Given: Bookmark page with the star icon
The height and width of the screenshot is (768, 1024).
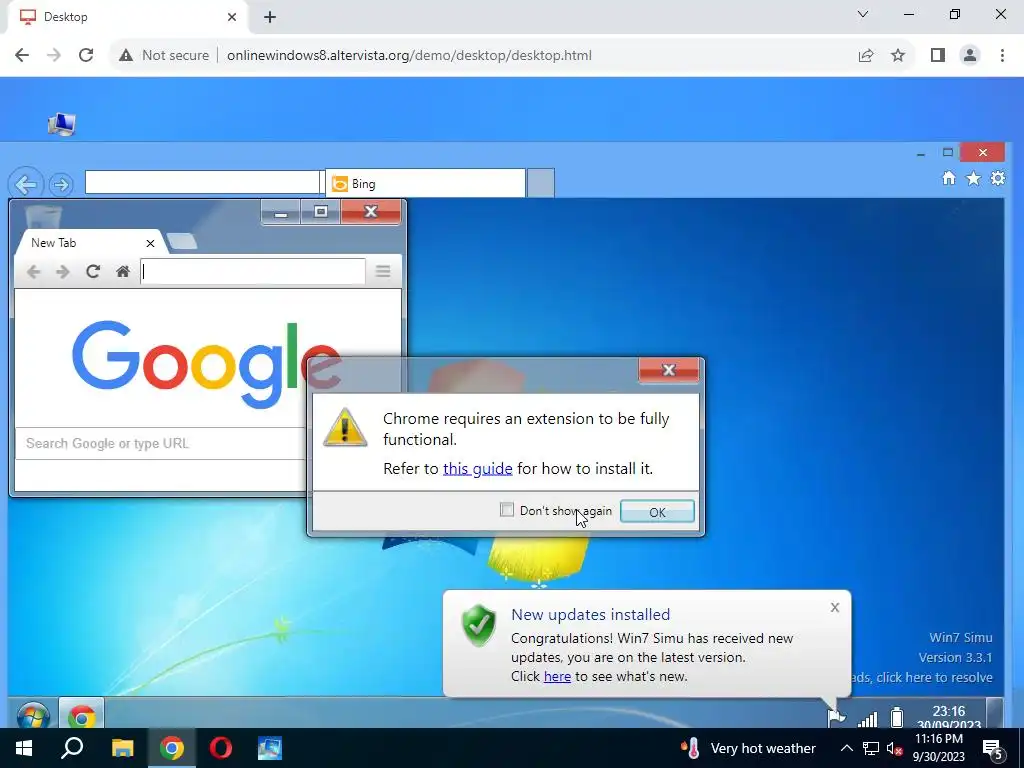Looking at the screenshot, I should coord(898,56).
